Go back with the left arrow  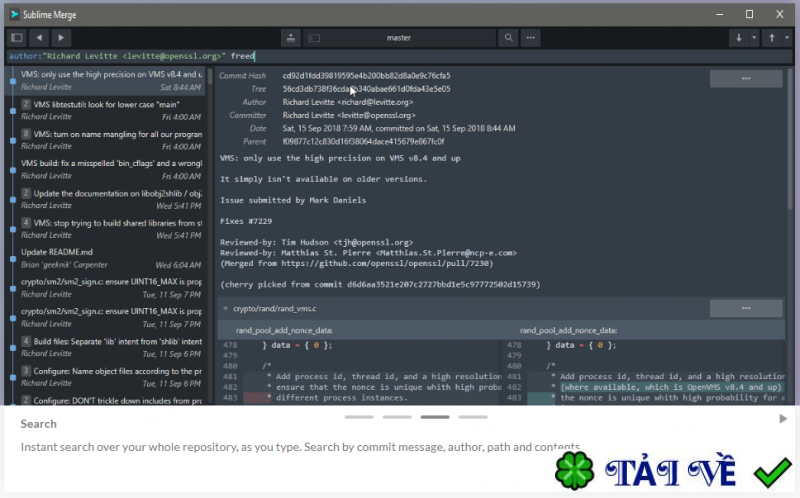(x=39, y=38)
